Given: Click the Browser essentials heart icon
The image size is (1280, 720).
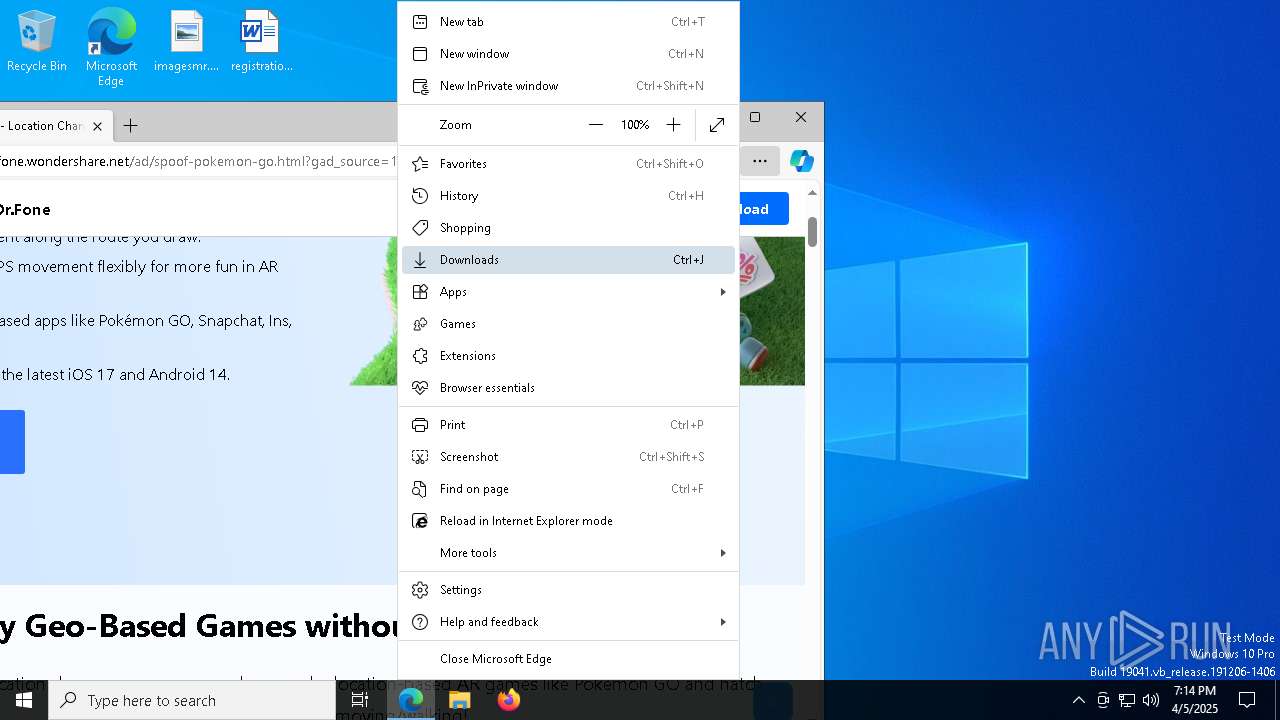Looking at the screenshot, I should click(420, 388).
